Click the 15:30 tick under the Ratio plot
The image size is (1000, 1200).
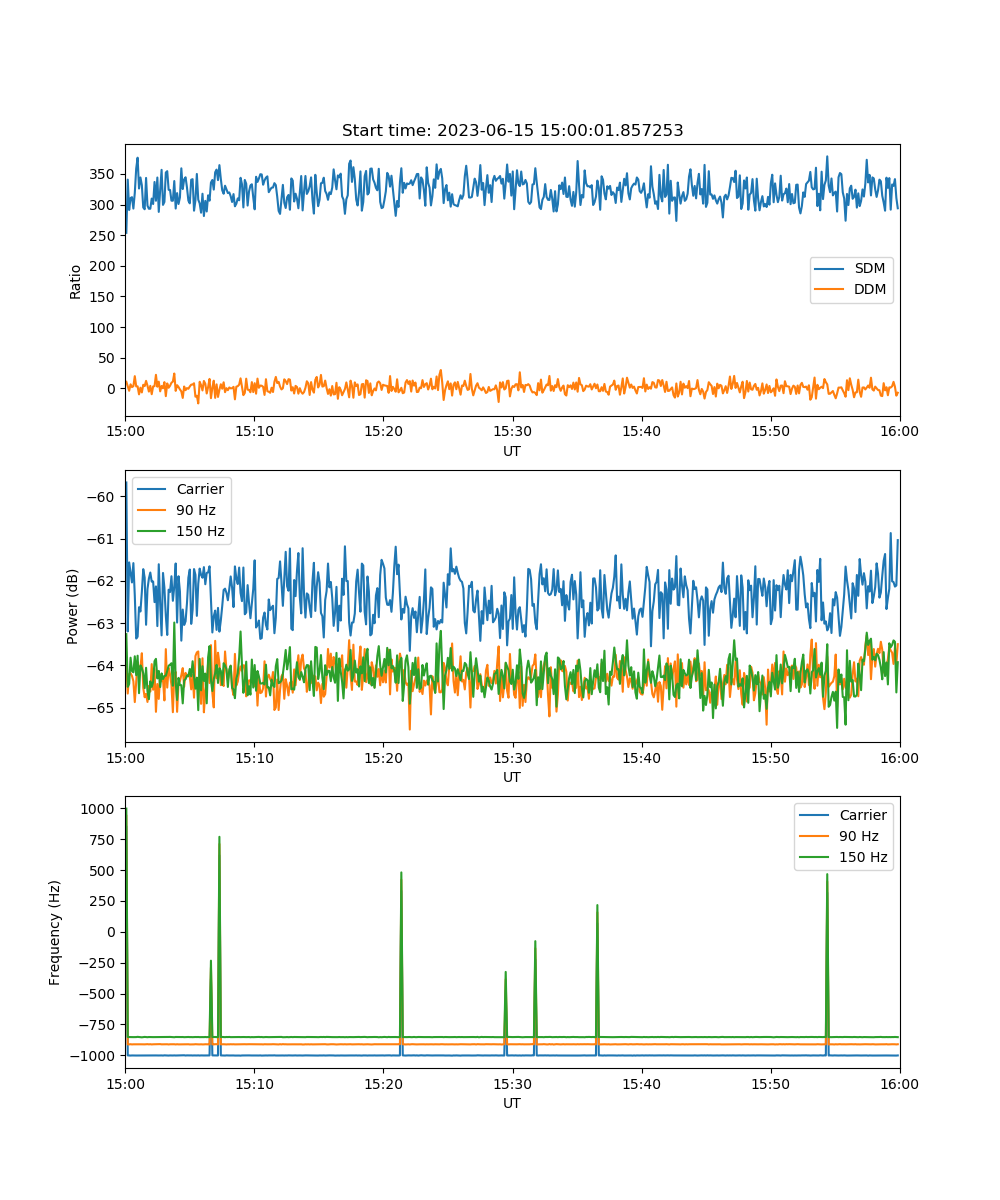click(512, 430)
